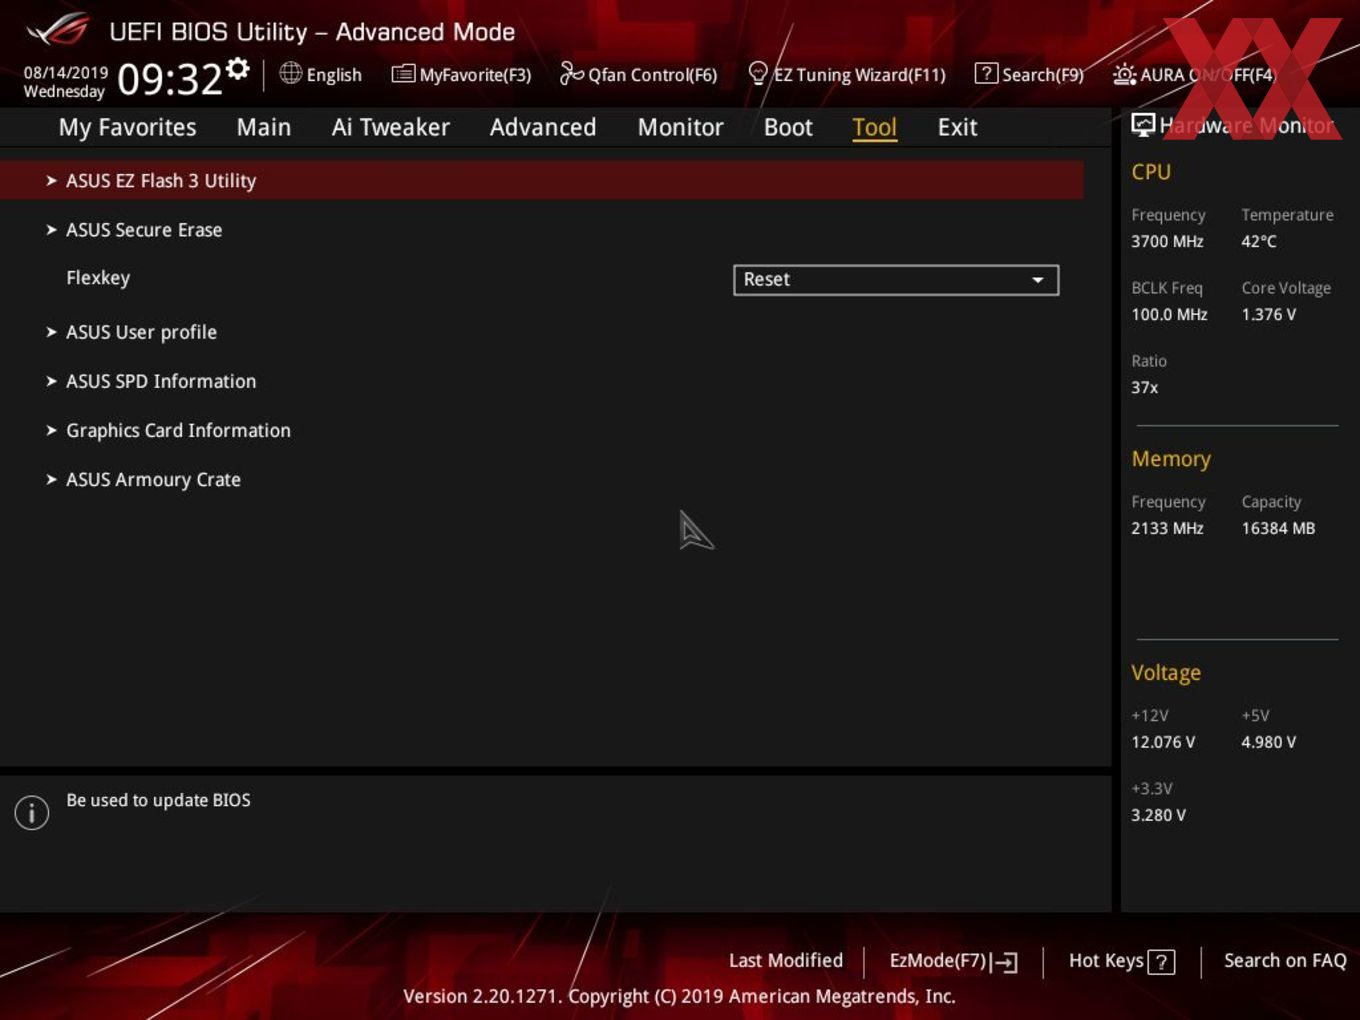Click the Hot Keys question mark icon
Screen dimensions: 1360x1020
point(1161,962)
